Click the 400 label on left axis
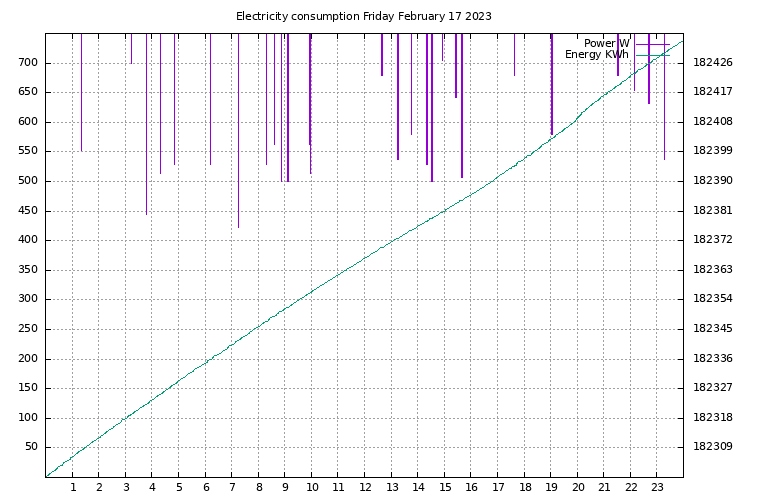768x500 pixels. pyautogui.click(x=27, y=240)
